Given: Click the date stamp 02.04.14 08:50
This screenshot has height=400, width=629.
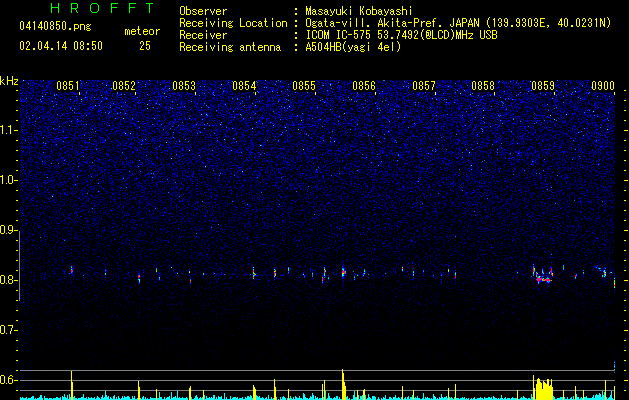Looking at the screenshot, I should [61, 46].
